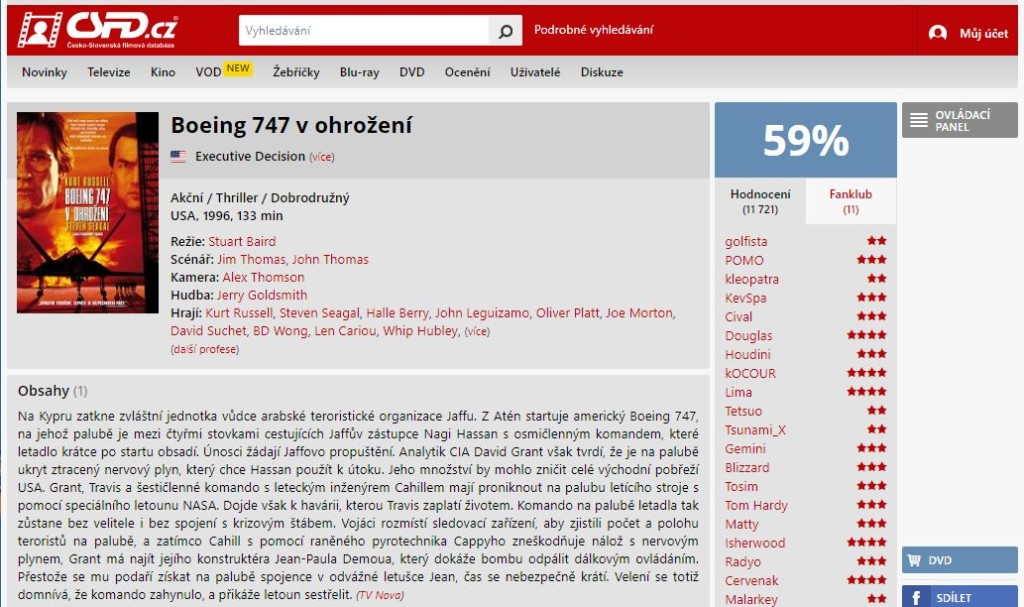
Task: Open actor BD Wong's page
Action: pyautogui.click(x=280, y=331)
